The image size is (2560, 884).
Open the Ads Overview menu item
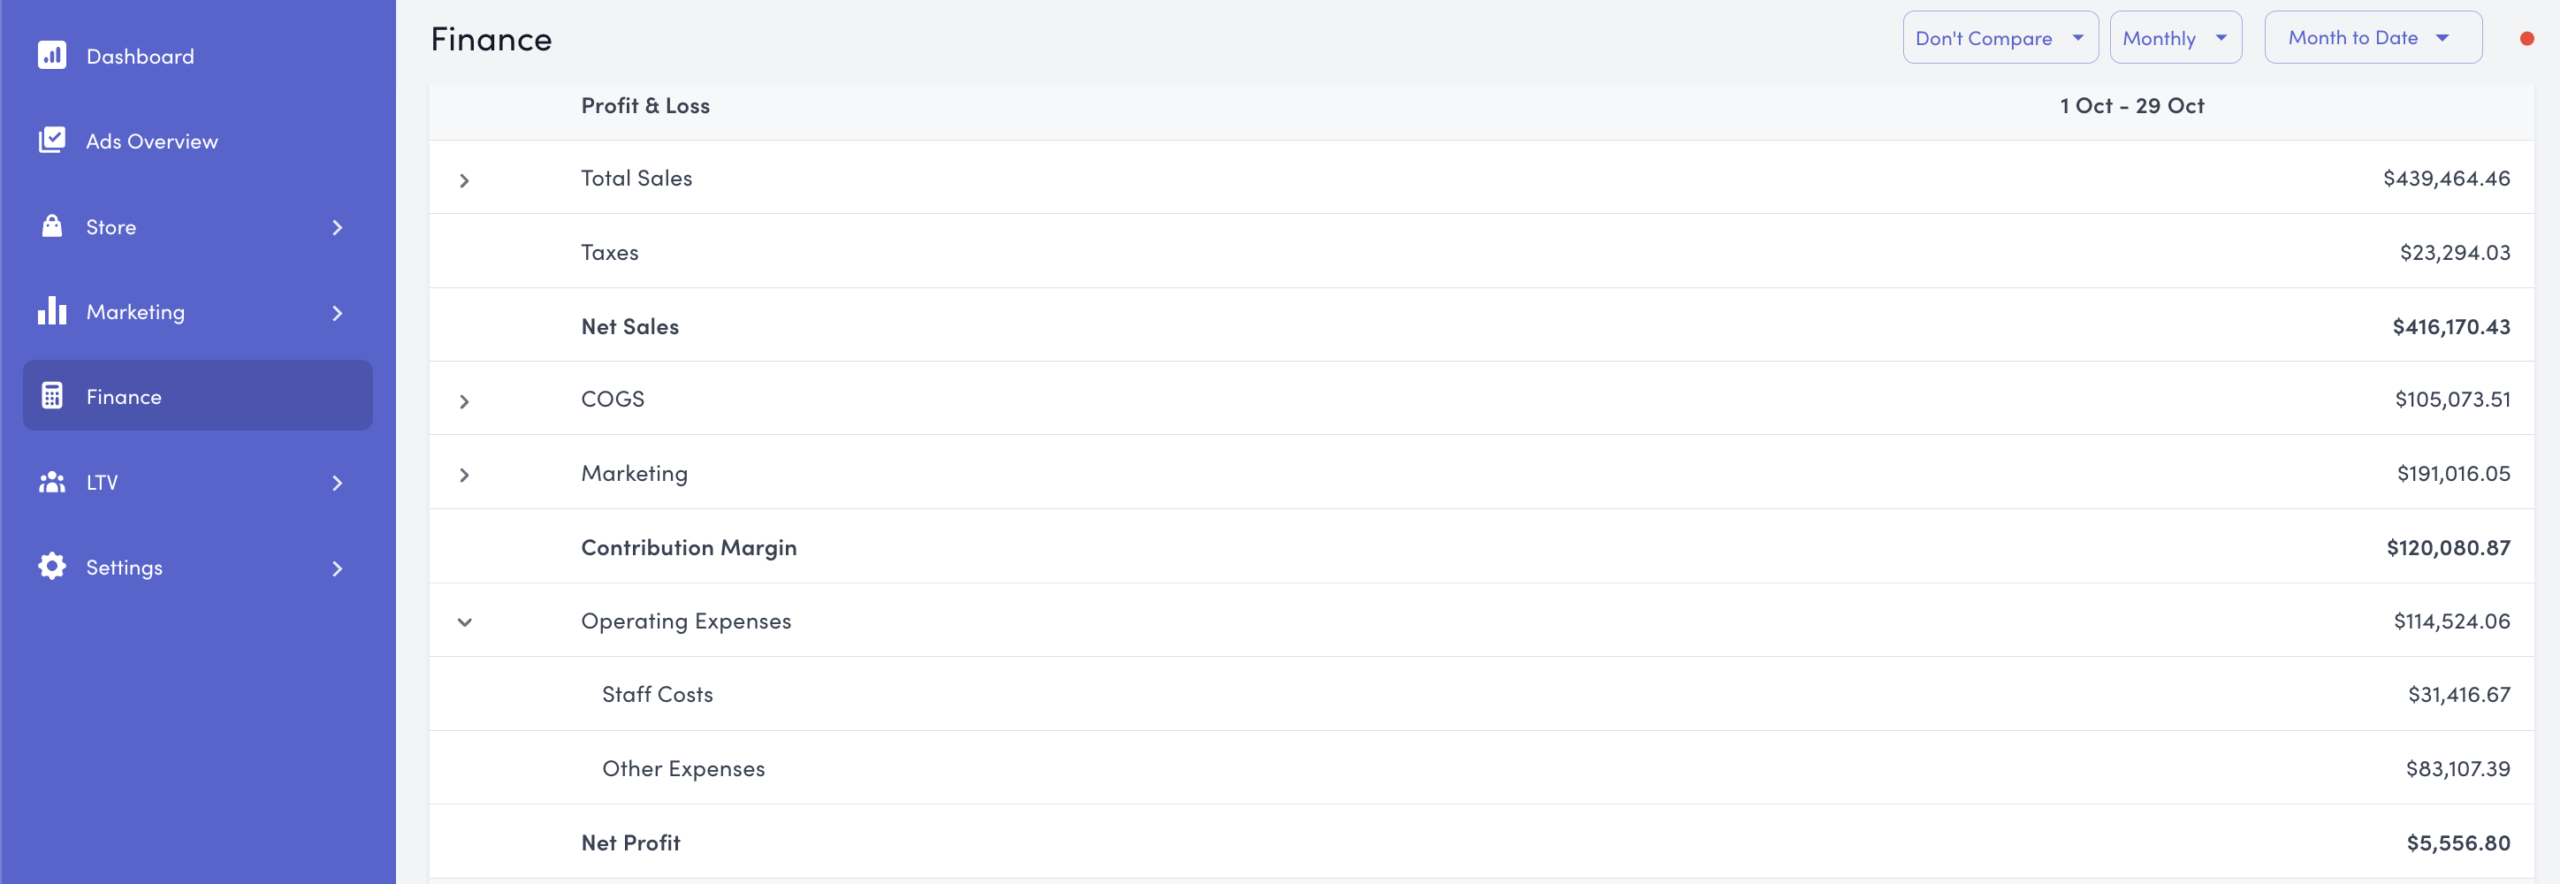point(152,141)
